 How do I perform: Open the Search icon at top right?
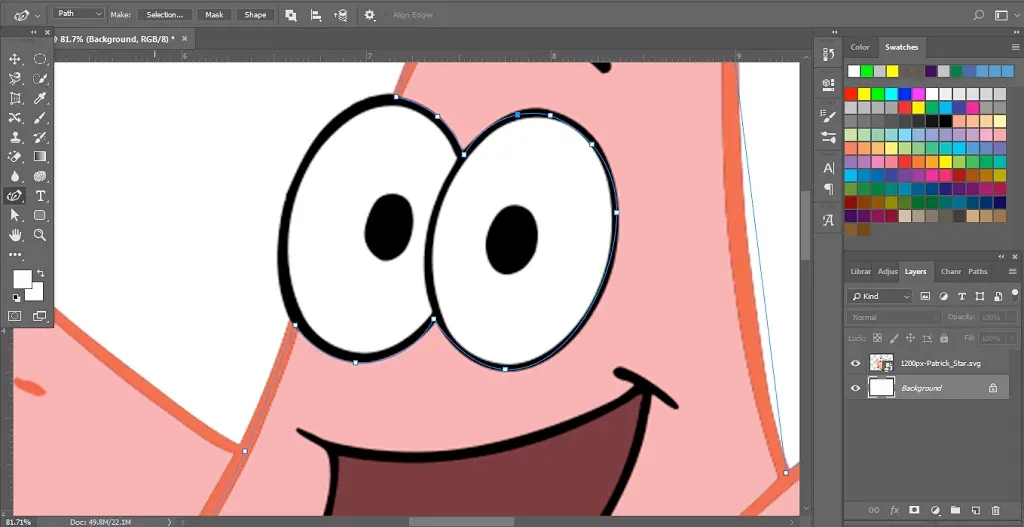tap(978, 15)
